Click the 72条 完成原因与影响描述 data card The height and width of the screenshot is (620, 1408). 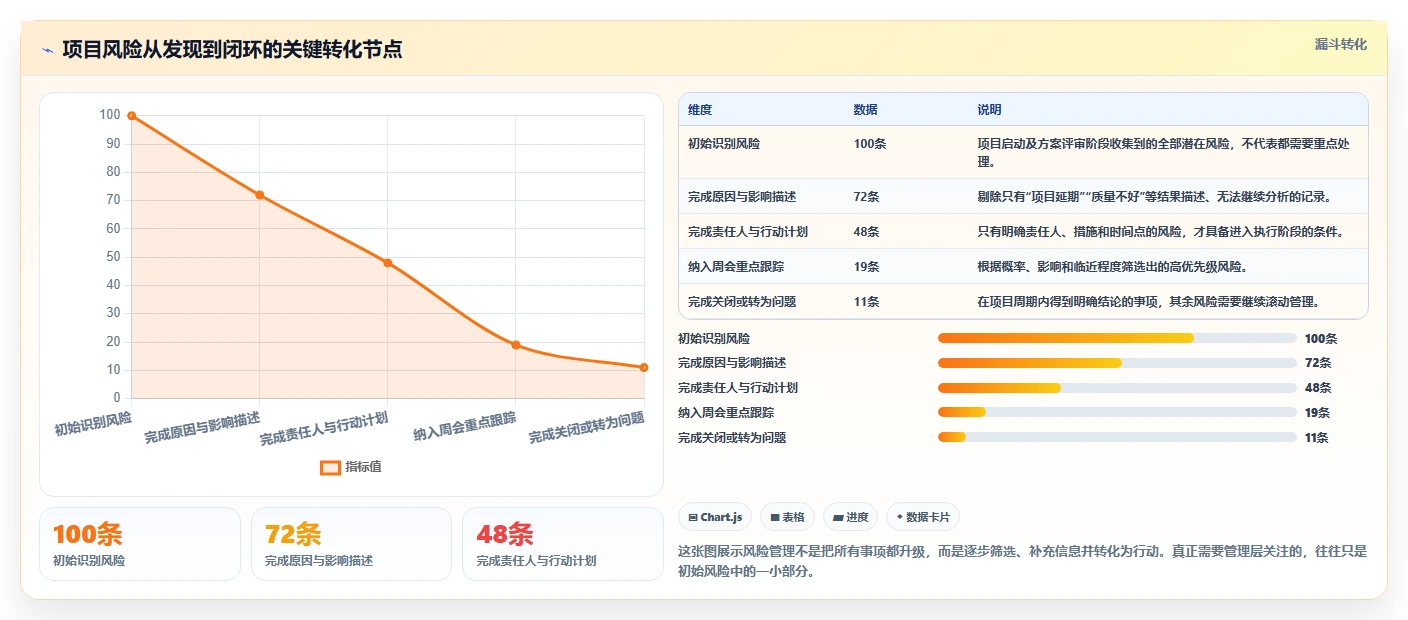pos(351,544)
